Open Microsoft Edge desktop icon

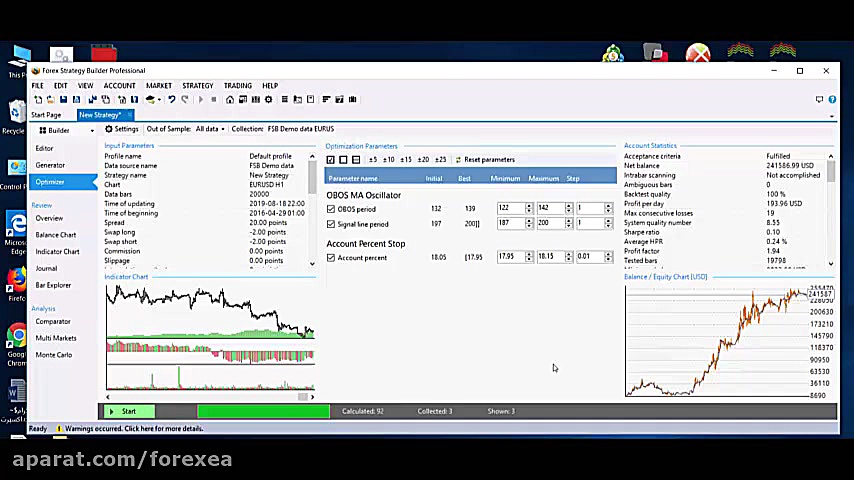click(15, 233)
